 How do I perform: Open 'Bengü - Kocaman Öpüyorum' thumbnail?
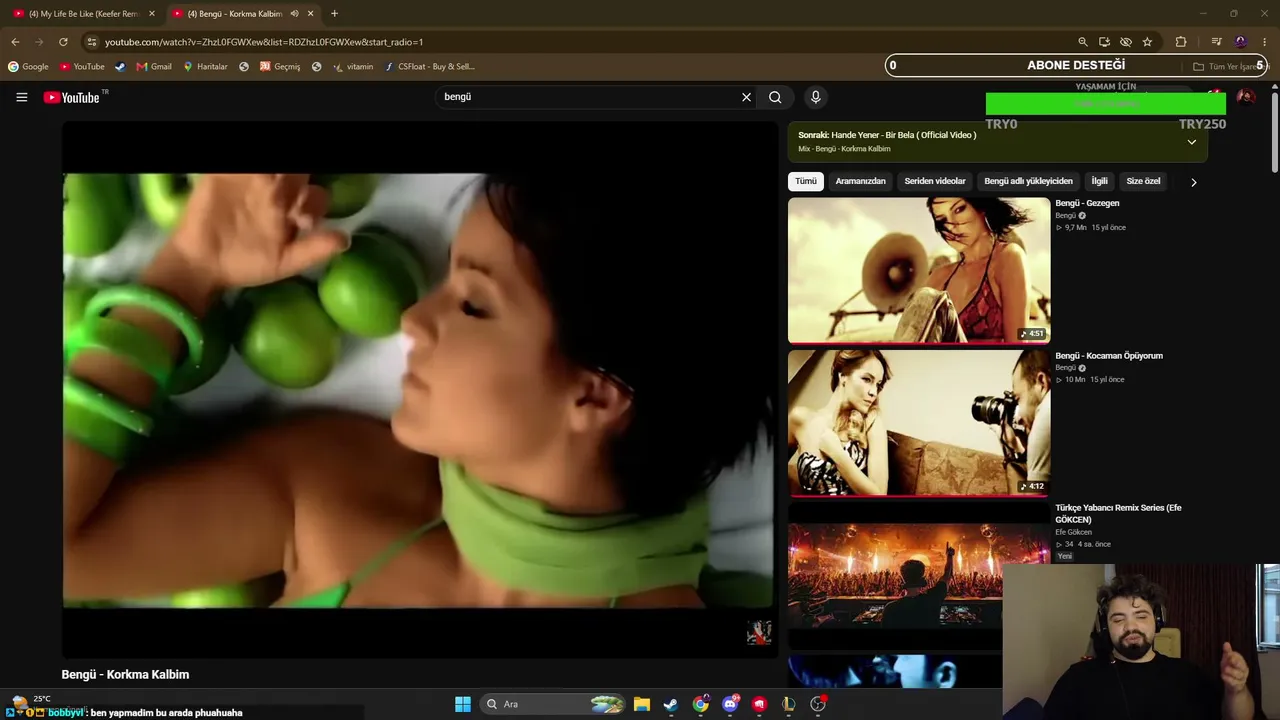pos(919,423)
